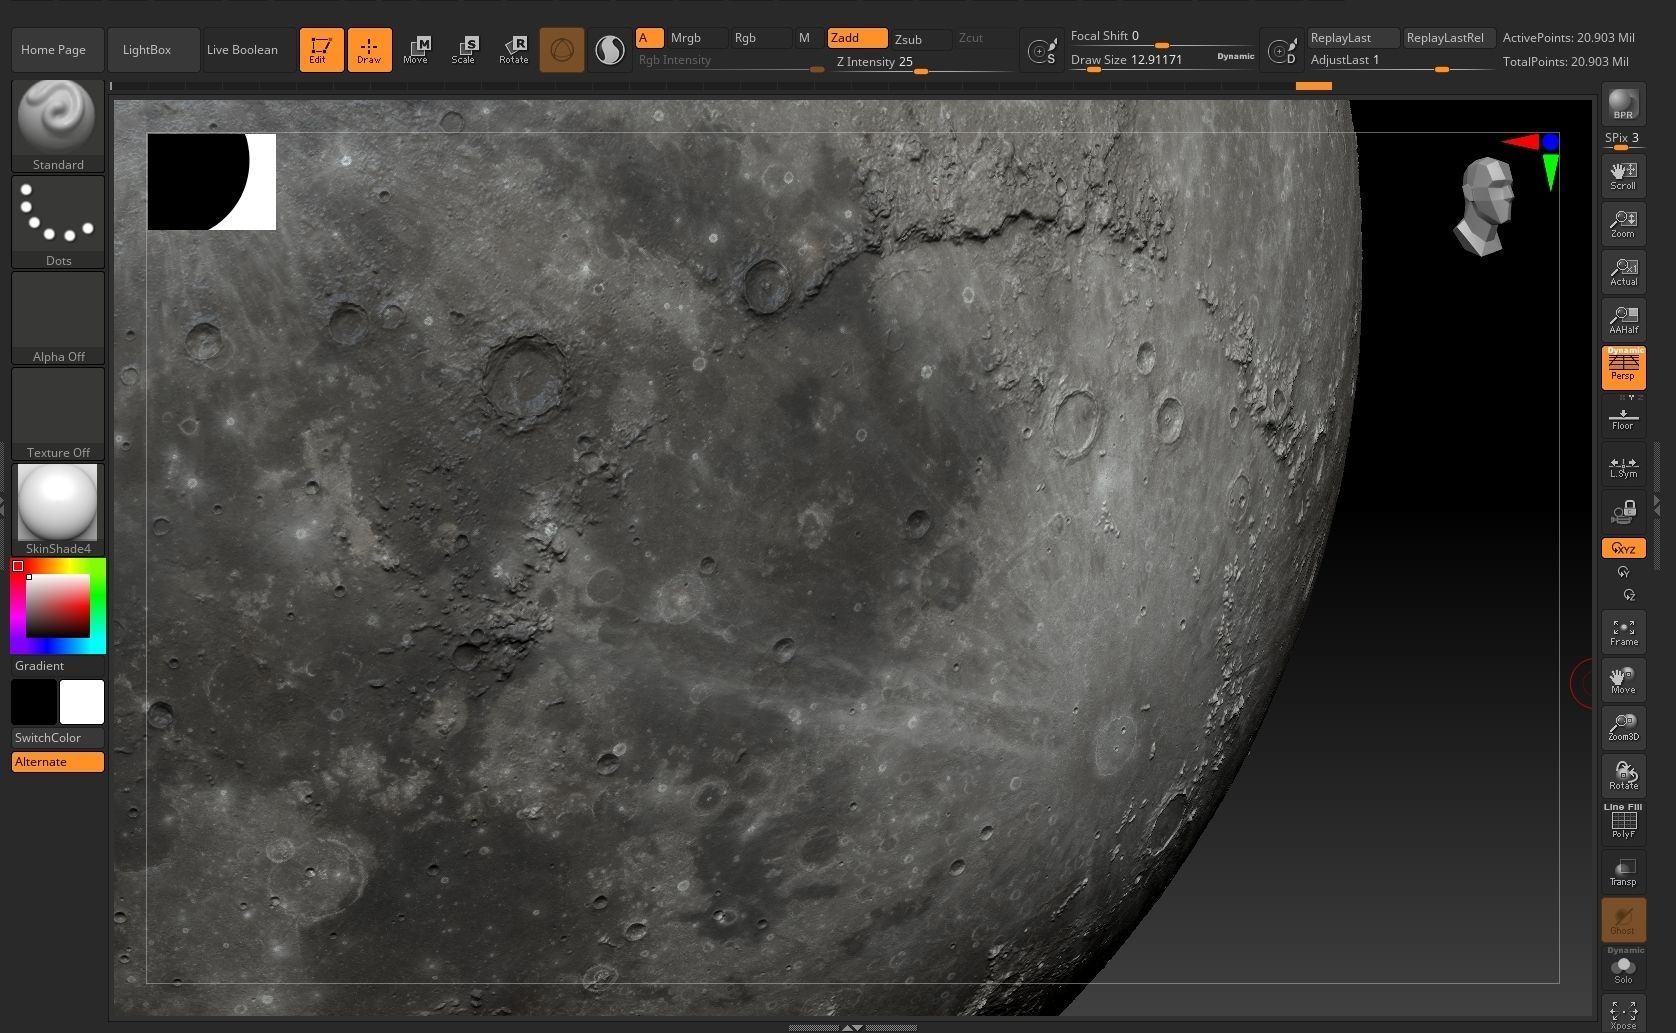The image size is (1676, 1033).
Task: Toggle PolyF line fill display
Action: pos(1623,821)
